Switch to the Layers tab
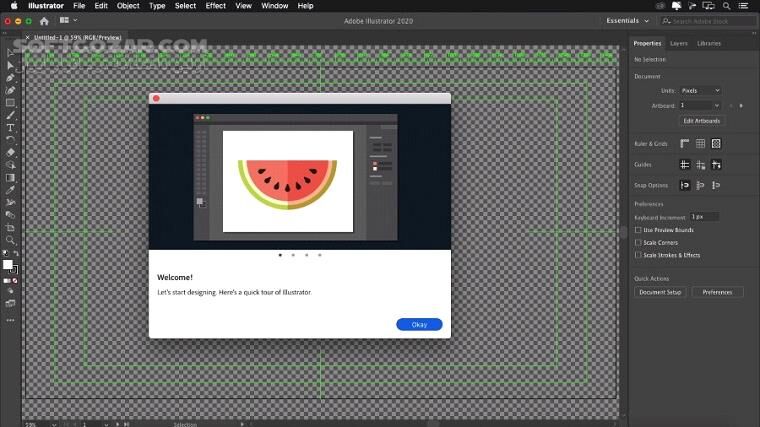760x427 pixels. pos(679,44)
